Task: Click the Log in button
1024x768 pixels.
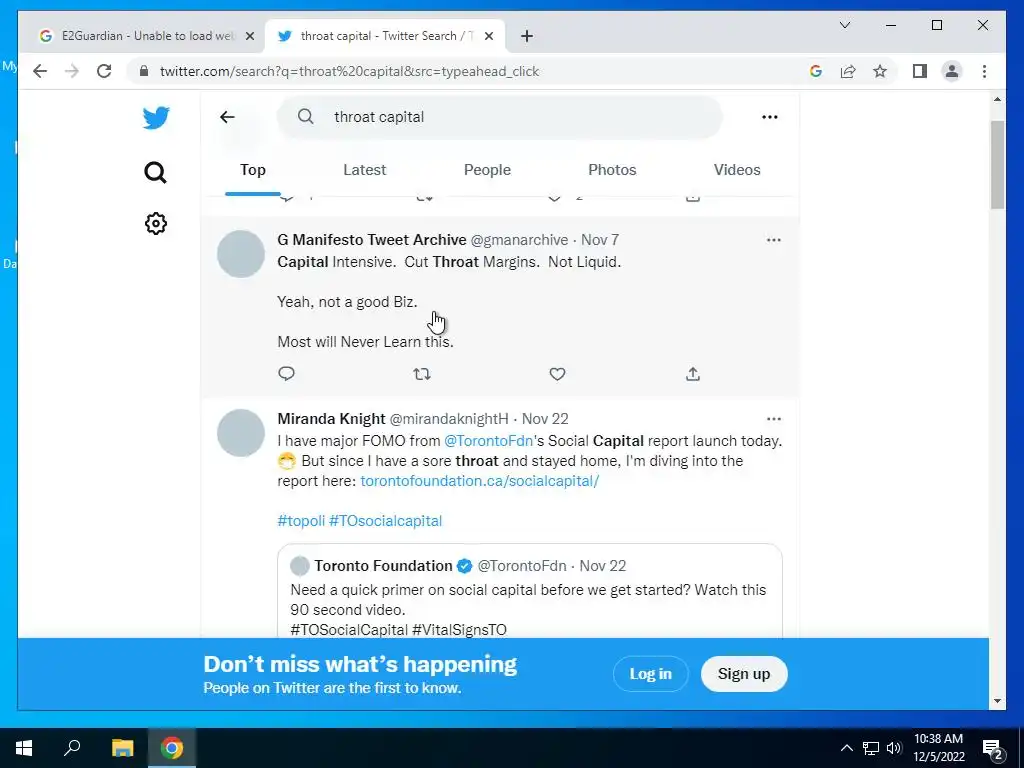Action: tap(650, 674)
